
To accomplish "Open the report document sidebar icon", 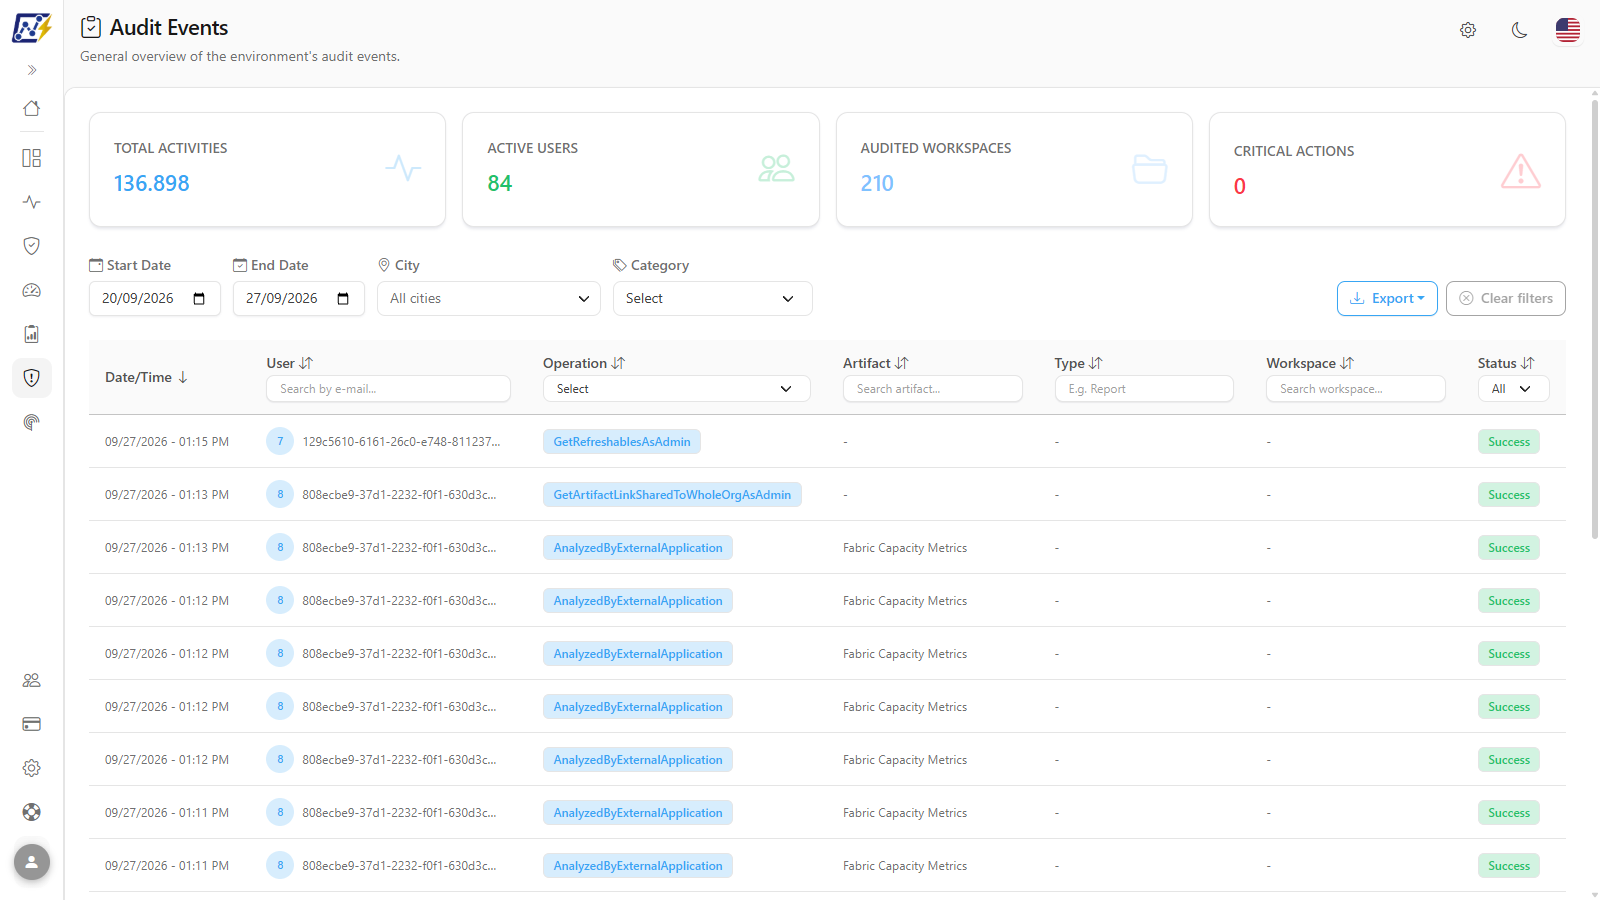I will click(32, 334).
